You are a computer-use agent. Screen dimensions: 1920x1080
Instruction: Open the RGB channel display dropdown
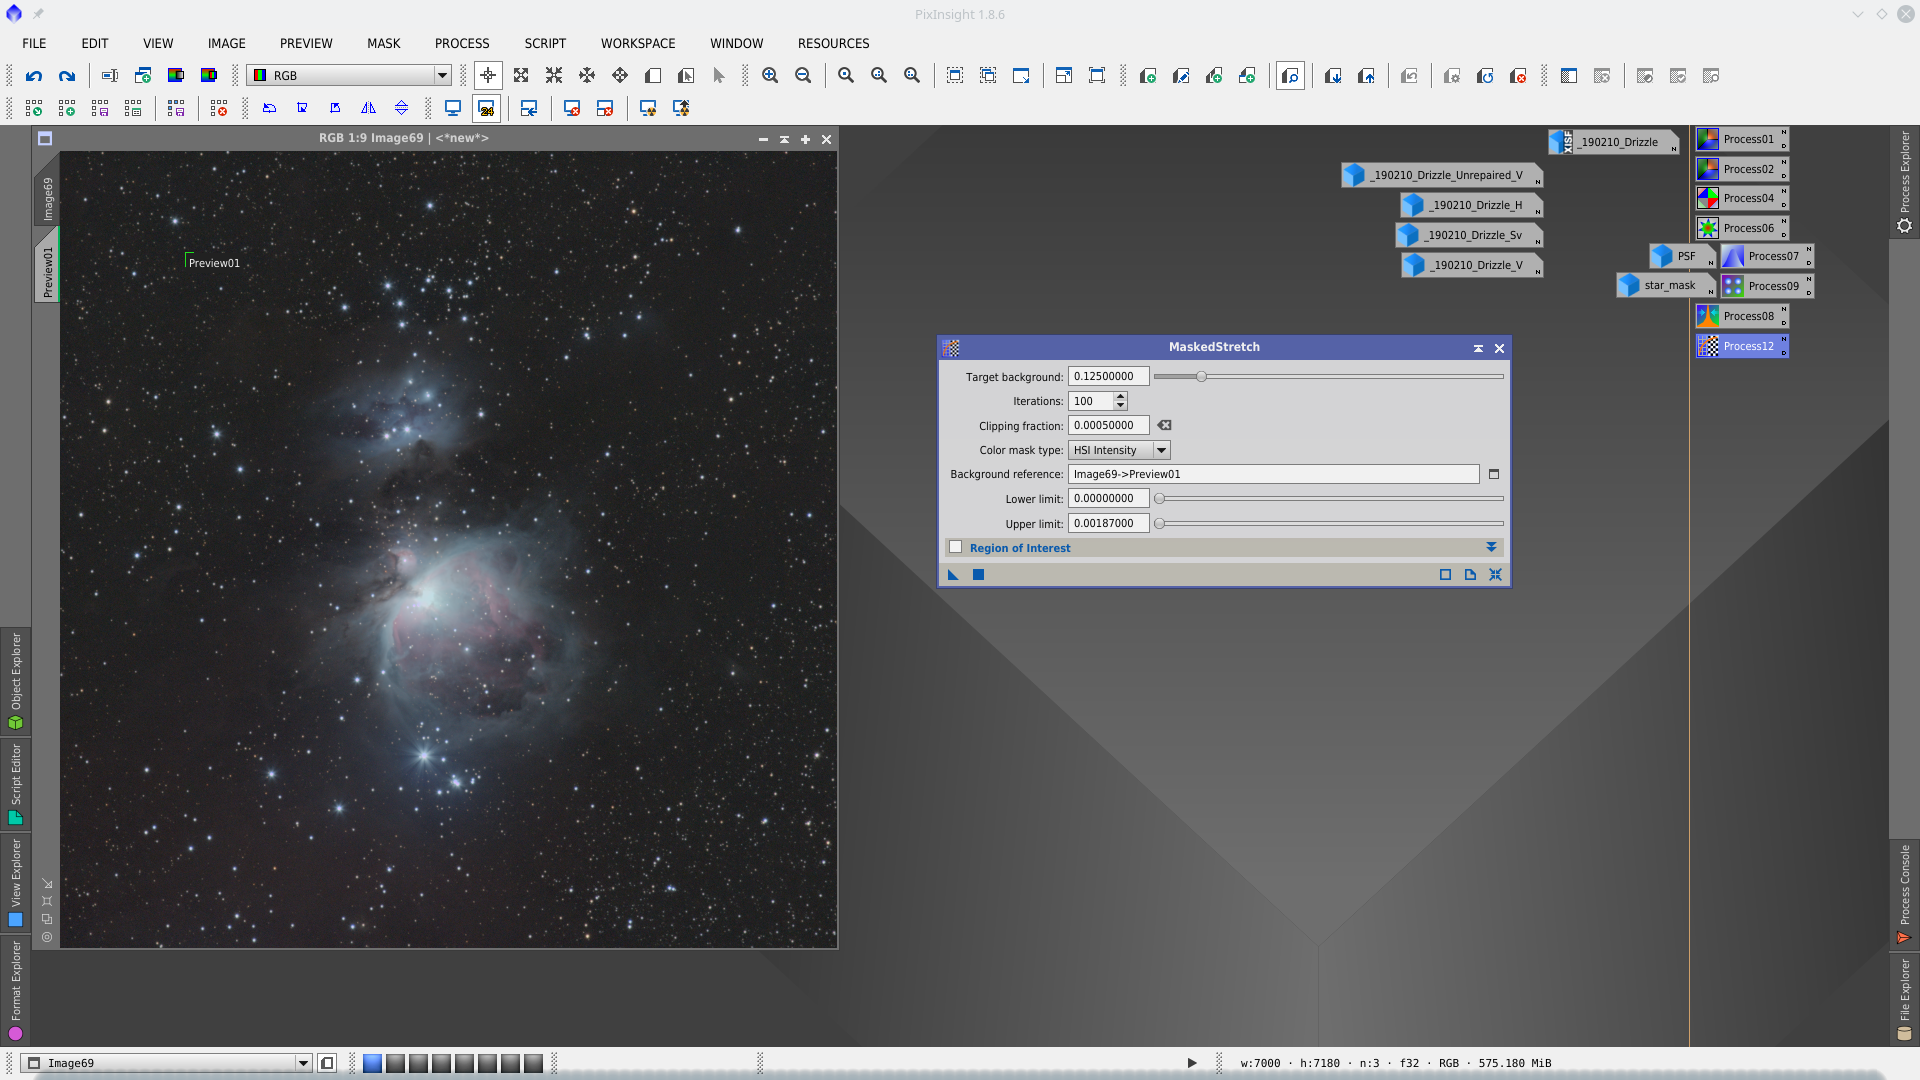[x=441, y=76]
